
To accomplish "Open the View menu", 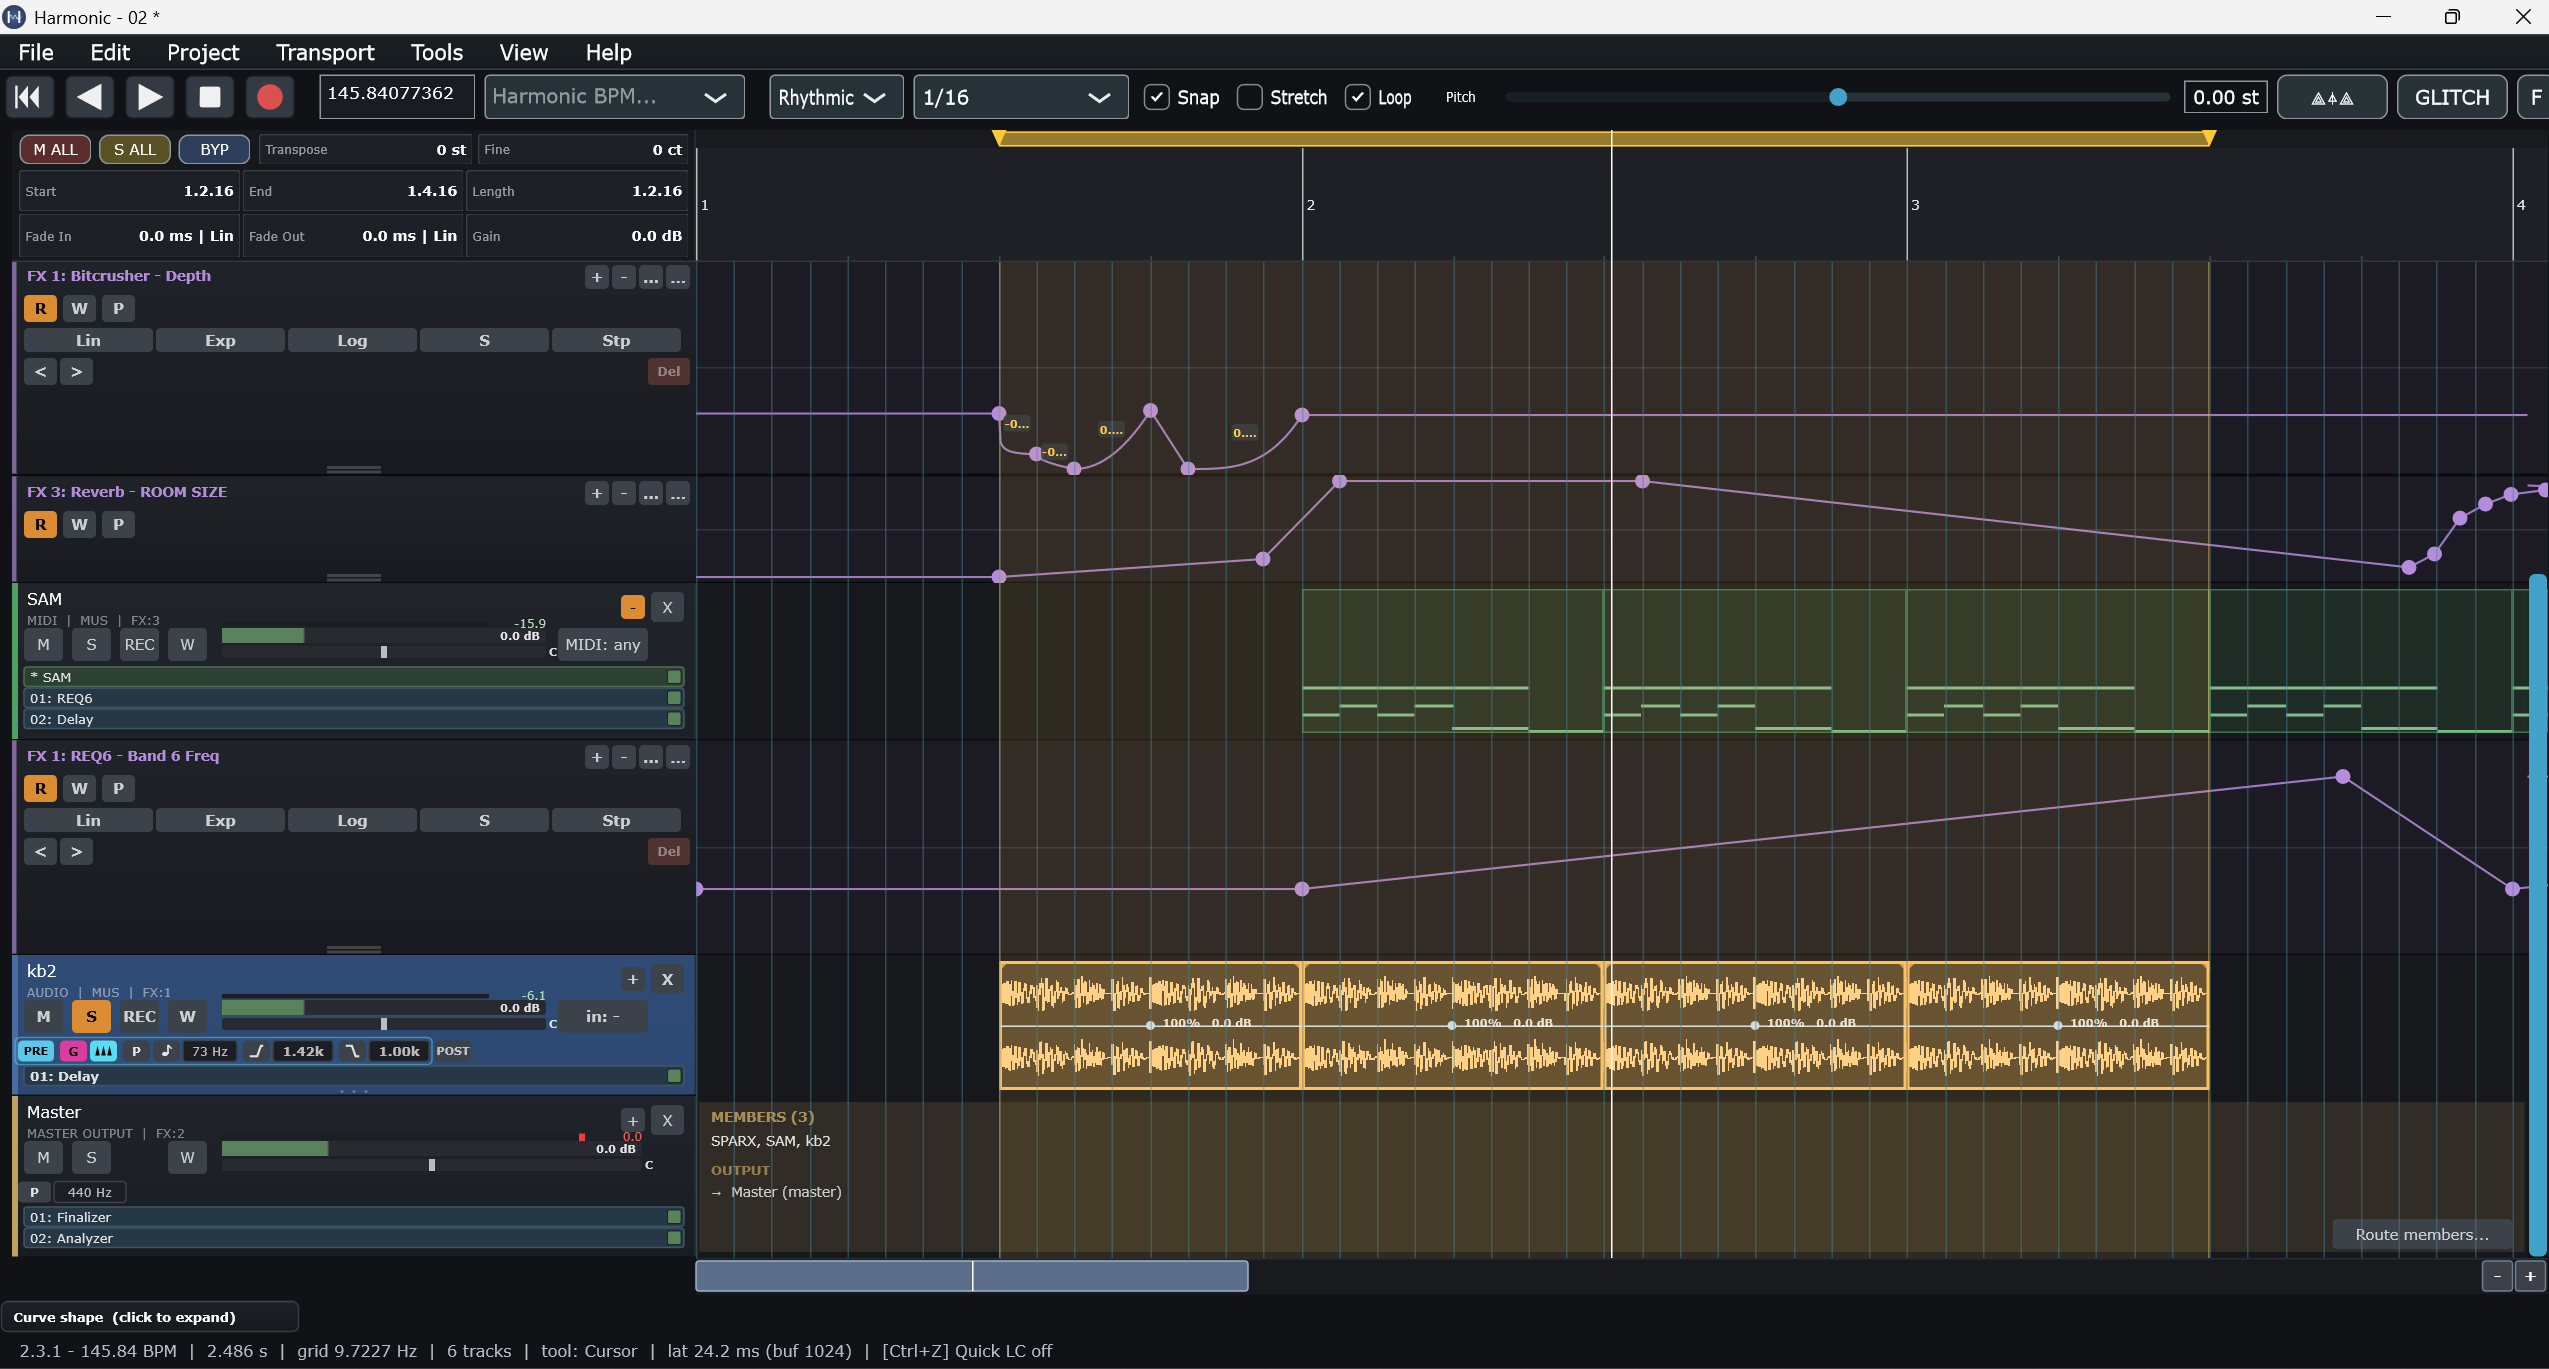I will click(x=523, y=52).
